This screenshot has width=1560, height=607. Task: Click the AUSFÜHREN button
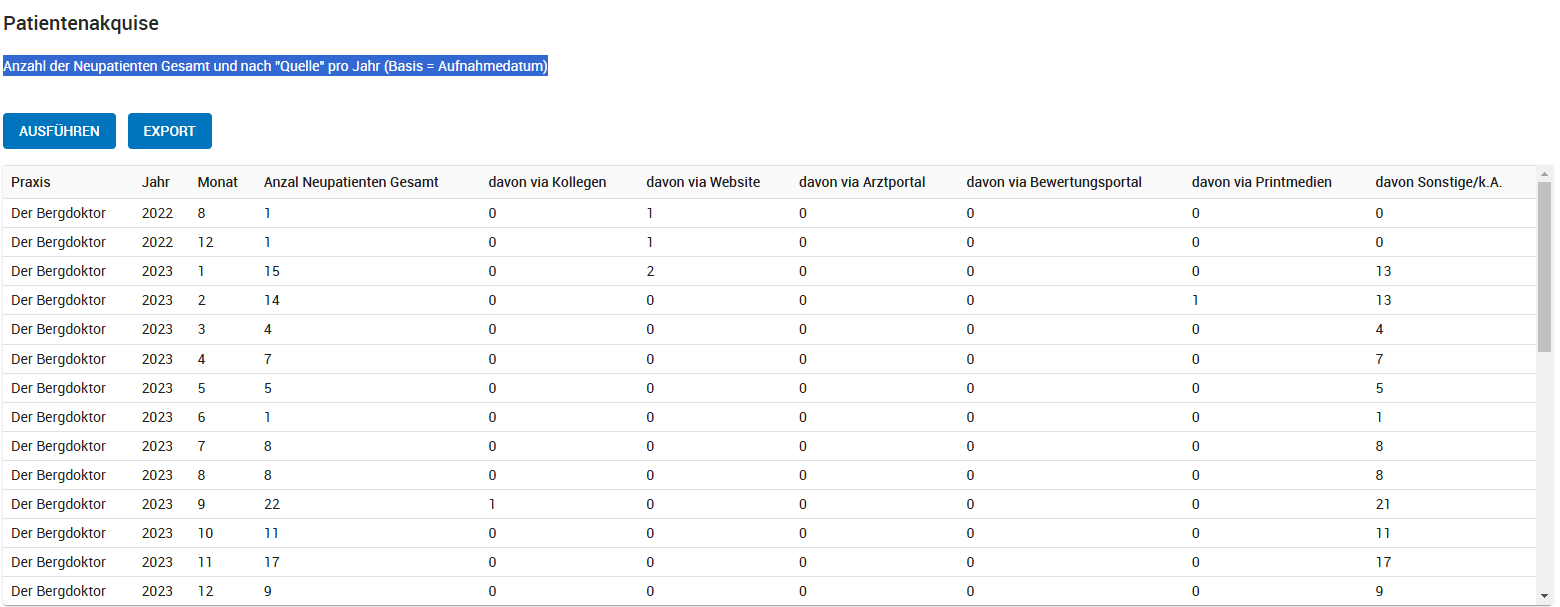click(x=59, y=131)
